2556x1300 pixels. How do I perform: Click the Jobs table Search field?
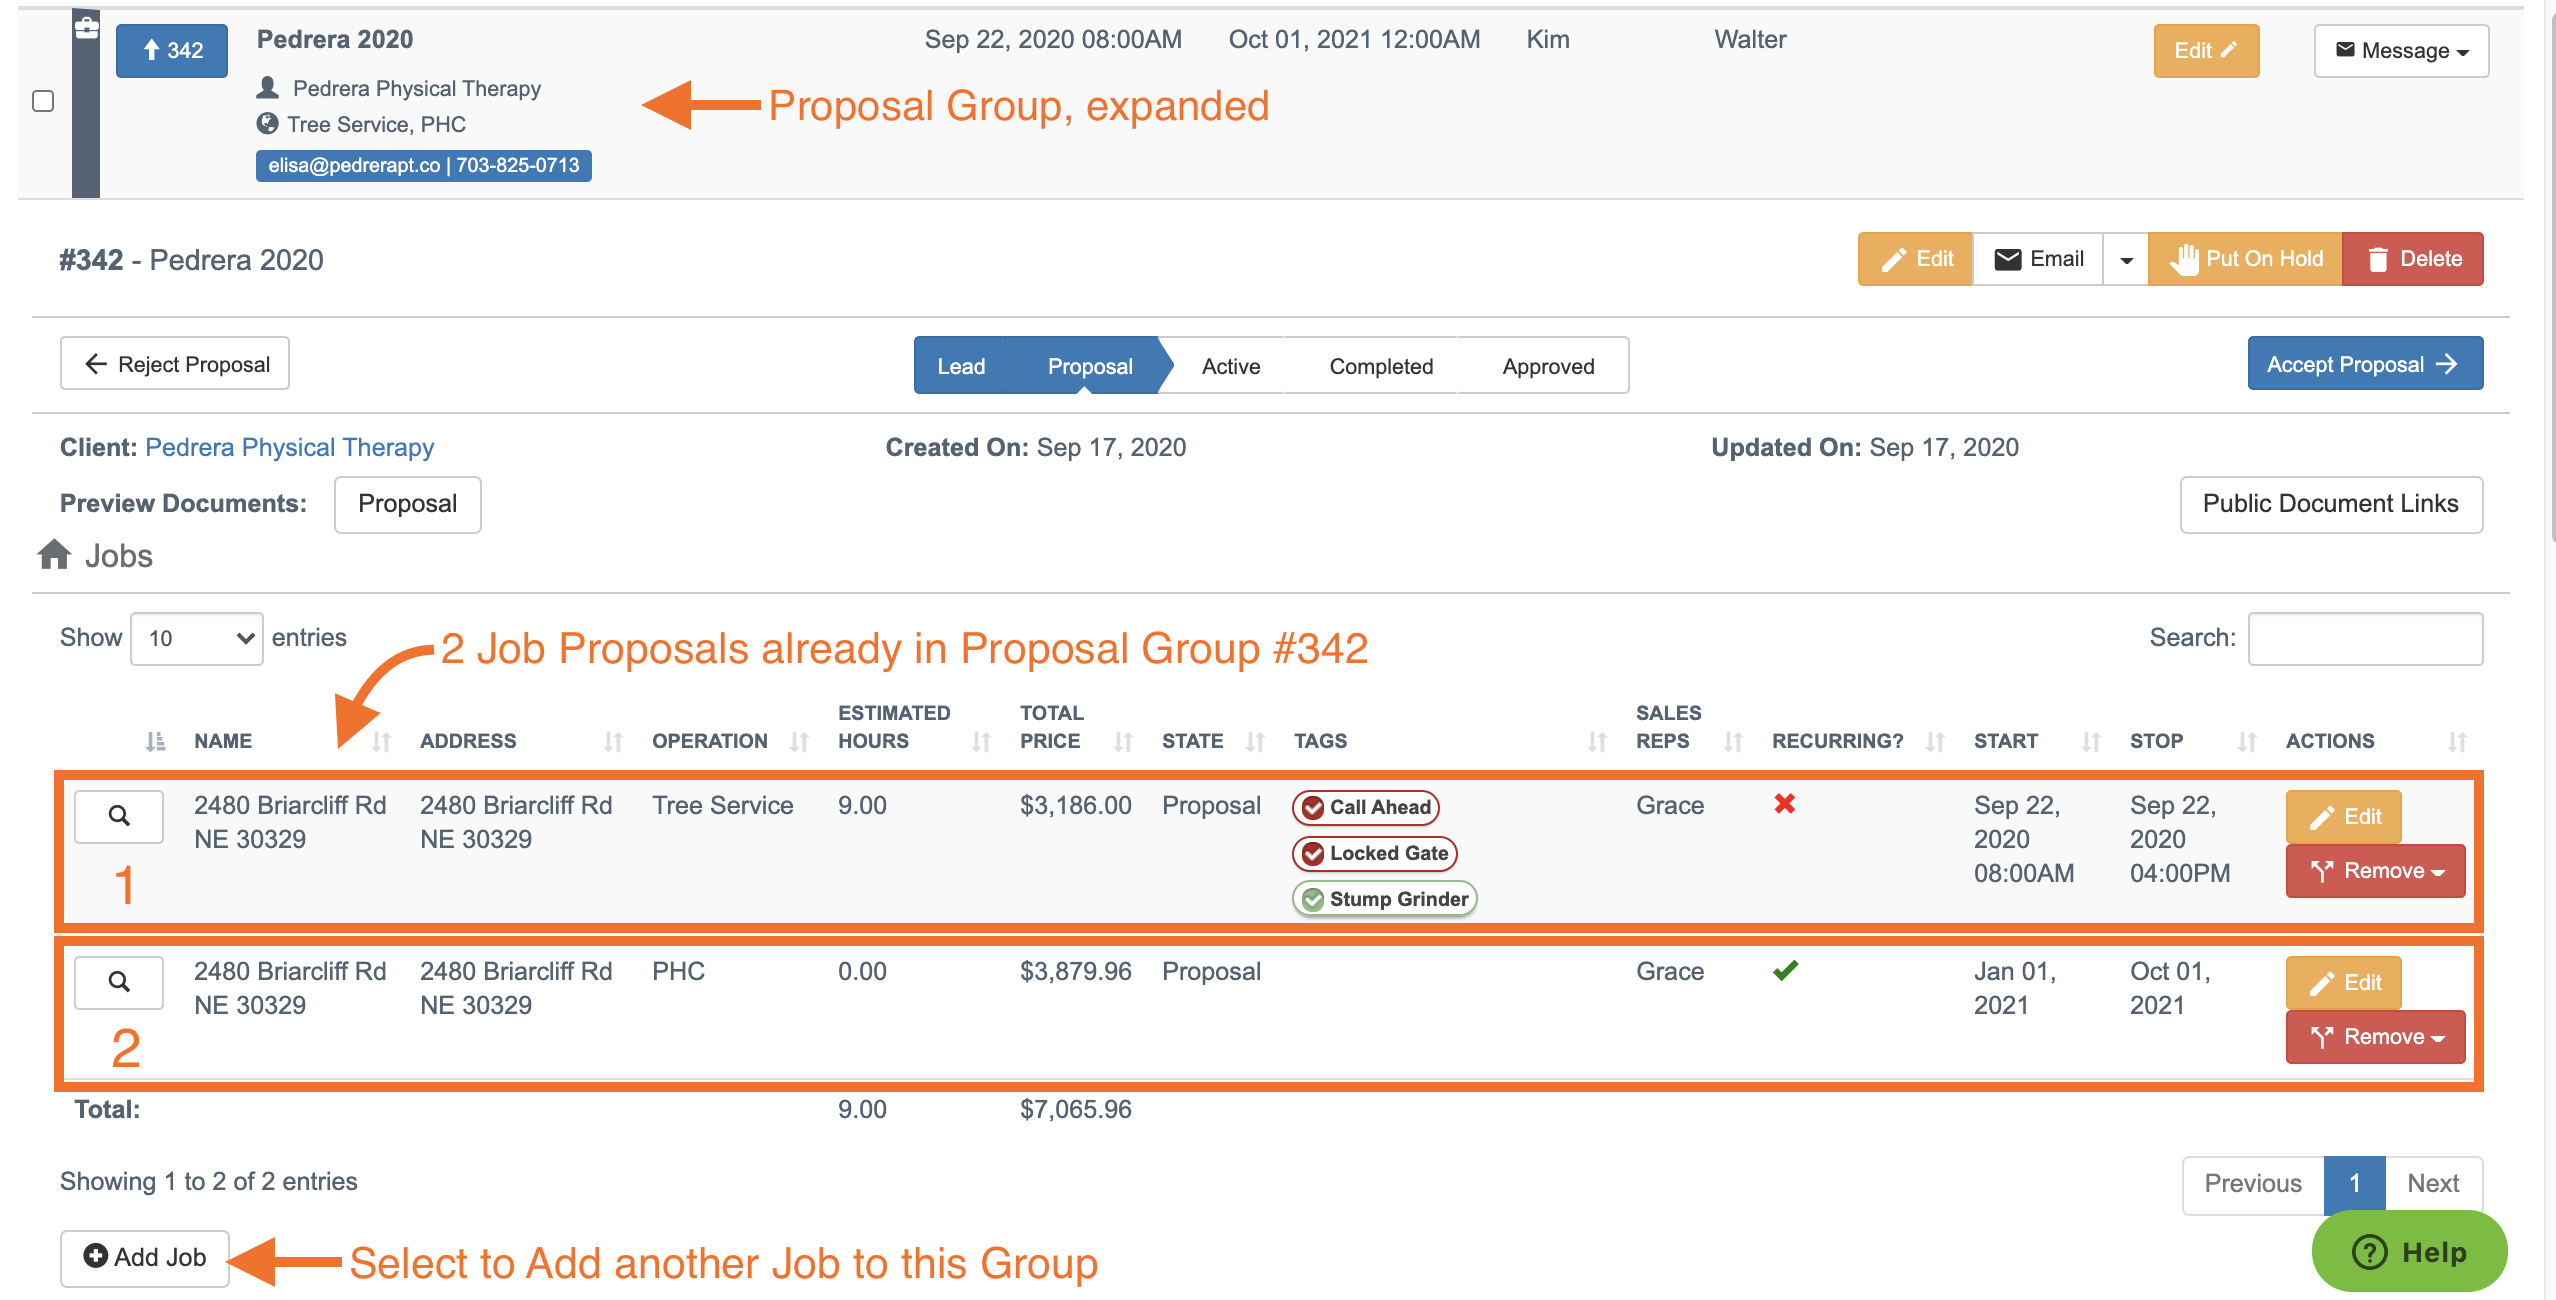[2365, 638]
